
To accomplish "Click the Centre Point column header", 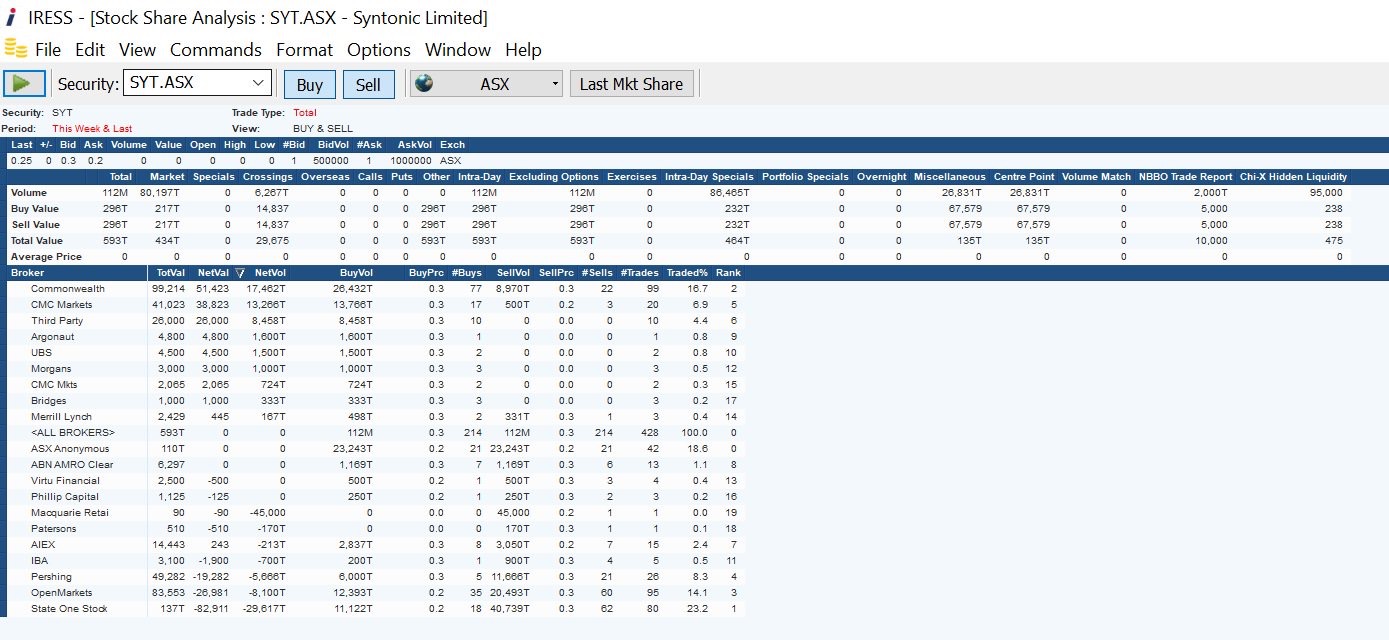I will tap(1022, 177).
